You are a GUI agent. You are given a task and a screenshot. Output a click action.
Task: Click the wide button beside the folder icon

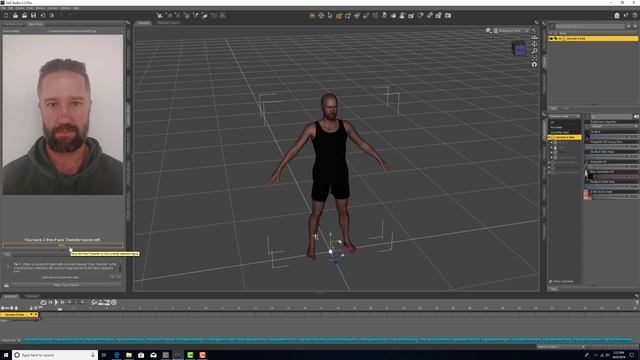click(x=66, y=285)
